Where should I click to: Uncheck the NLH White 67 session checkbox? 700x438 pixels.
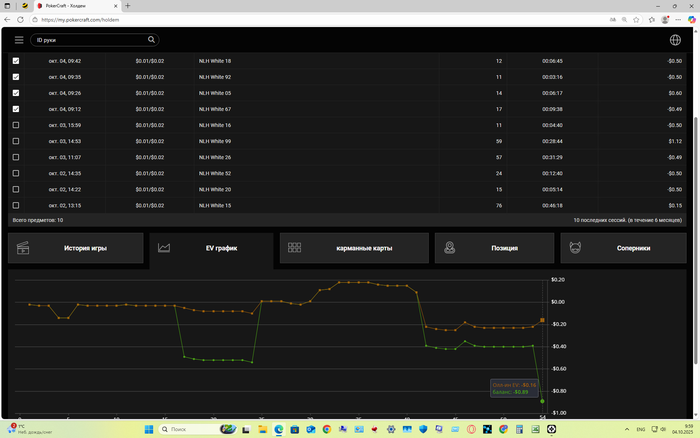[16, 109]
